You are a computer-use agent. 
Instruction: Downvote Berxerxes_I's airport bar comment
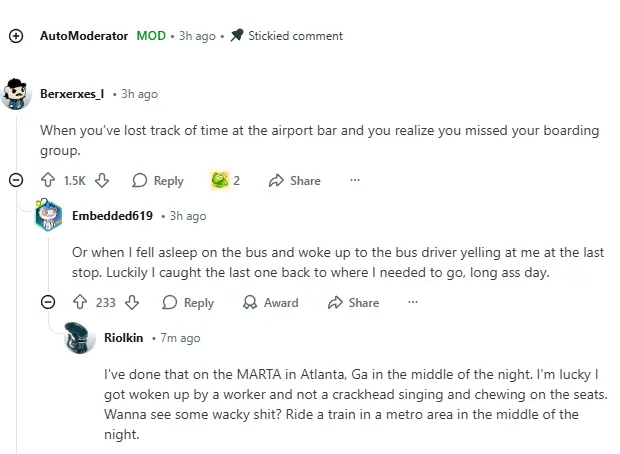click(x=101, y=181)
